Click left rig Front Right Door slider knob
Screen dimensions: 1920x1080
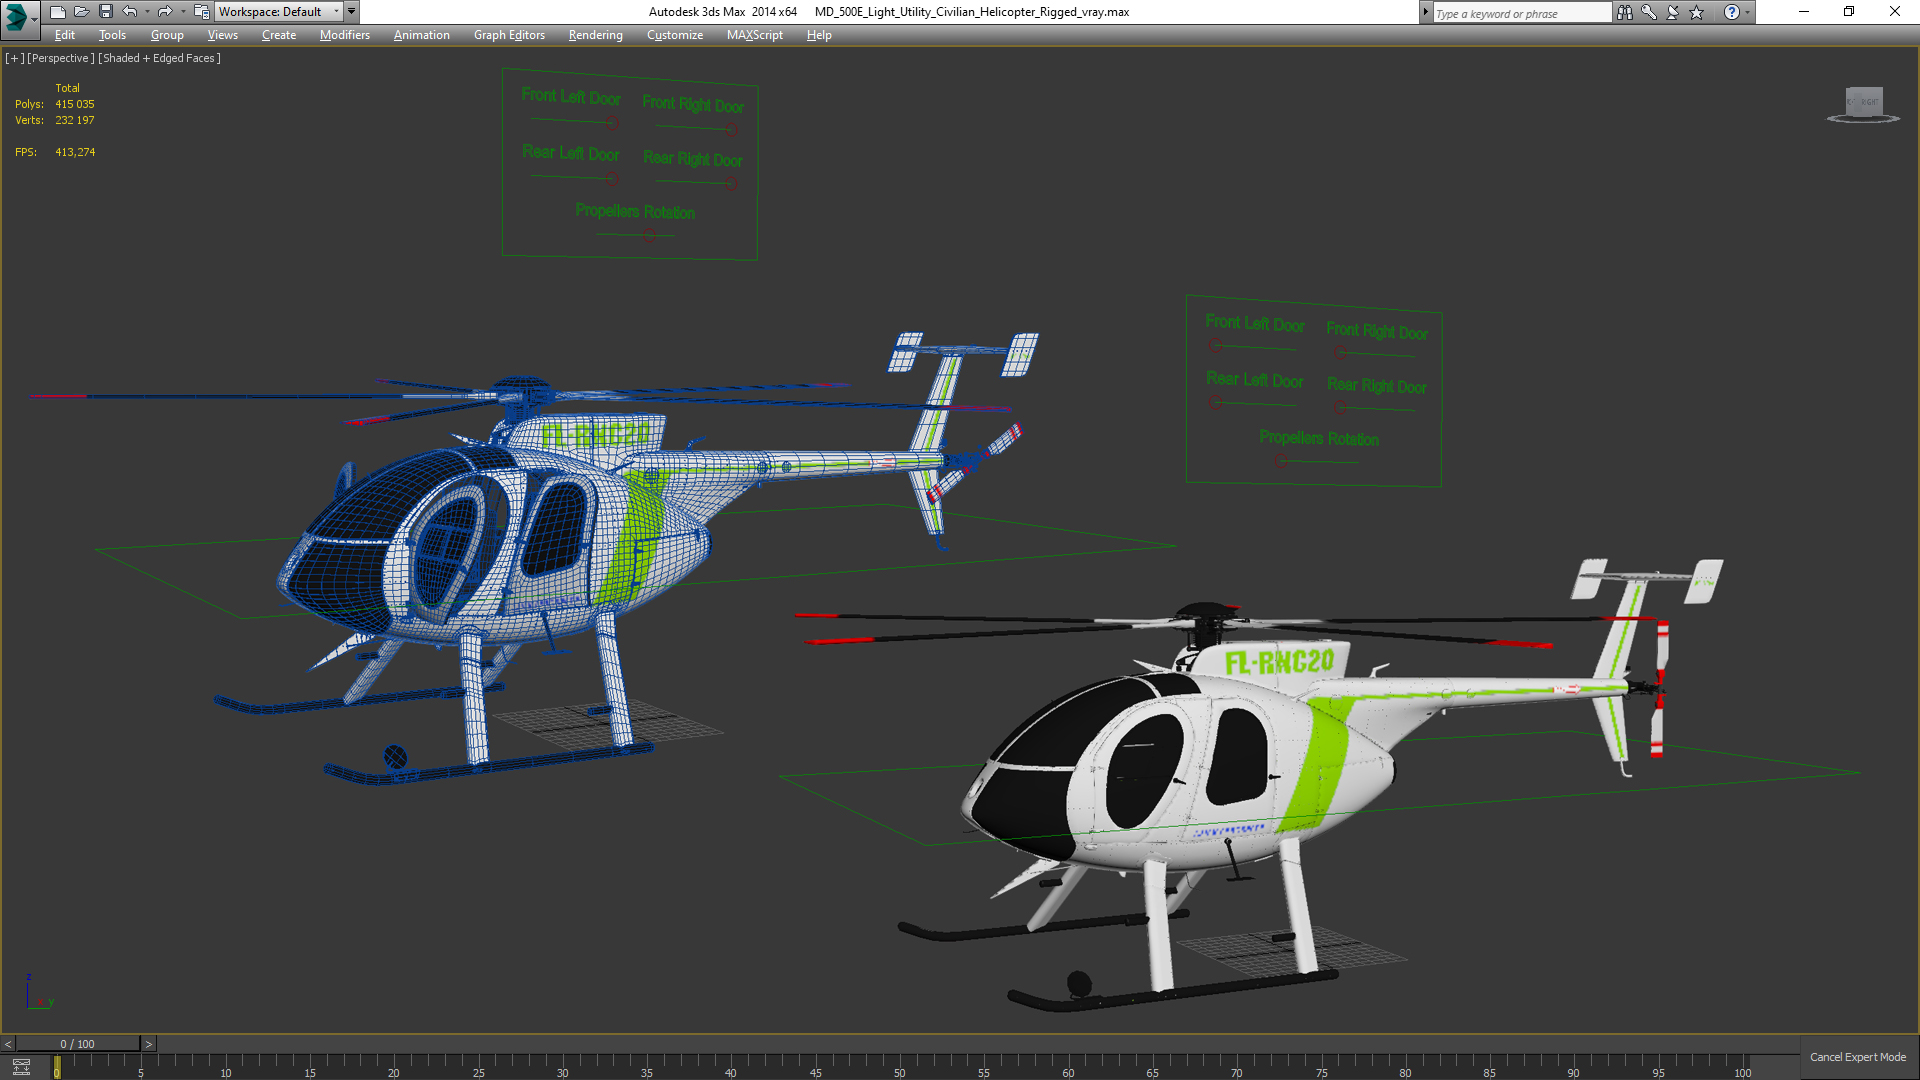coord(733,129)
